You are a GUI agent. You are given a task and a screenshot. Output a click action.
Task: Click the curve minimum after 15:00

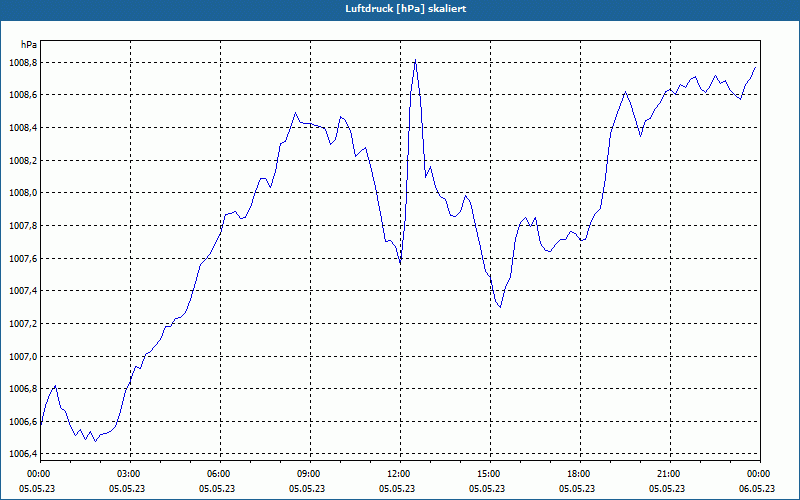[x=500, y=307]
